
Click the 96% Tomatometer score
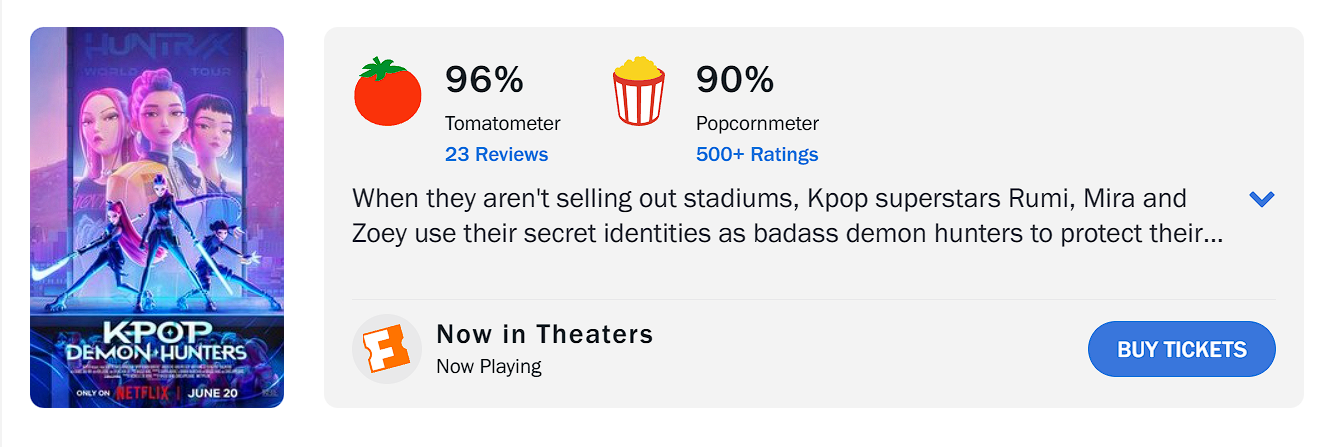pyautogui.click(x=484, y=79)
